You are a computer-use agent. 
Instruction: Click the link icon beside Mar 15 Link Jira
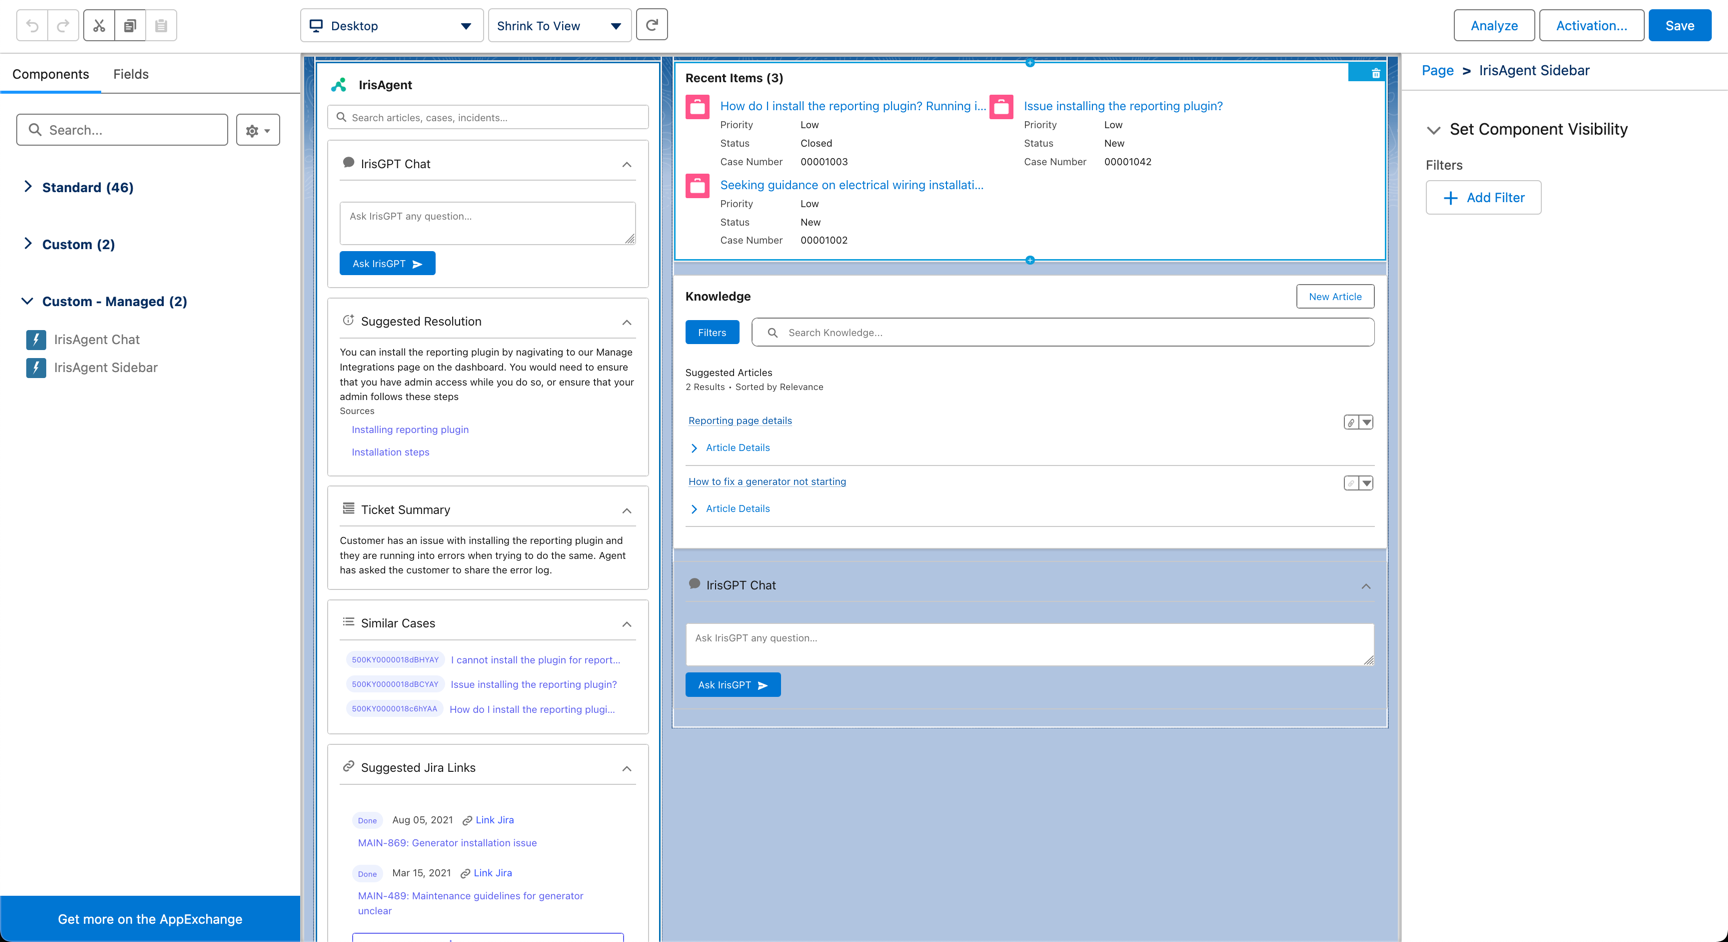[465, 873]
